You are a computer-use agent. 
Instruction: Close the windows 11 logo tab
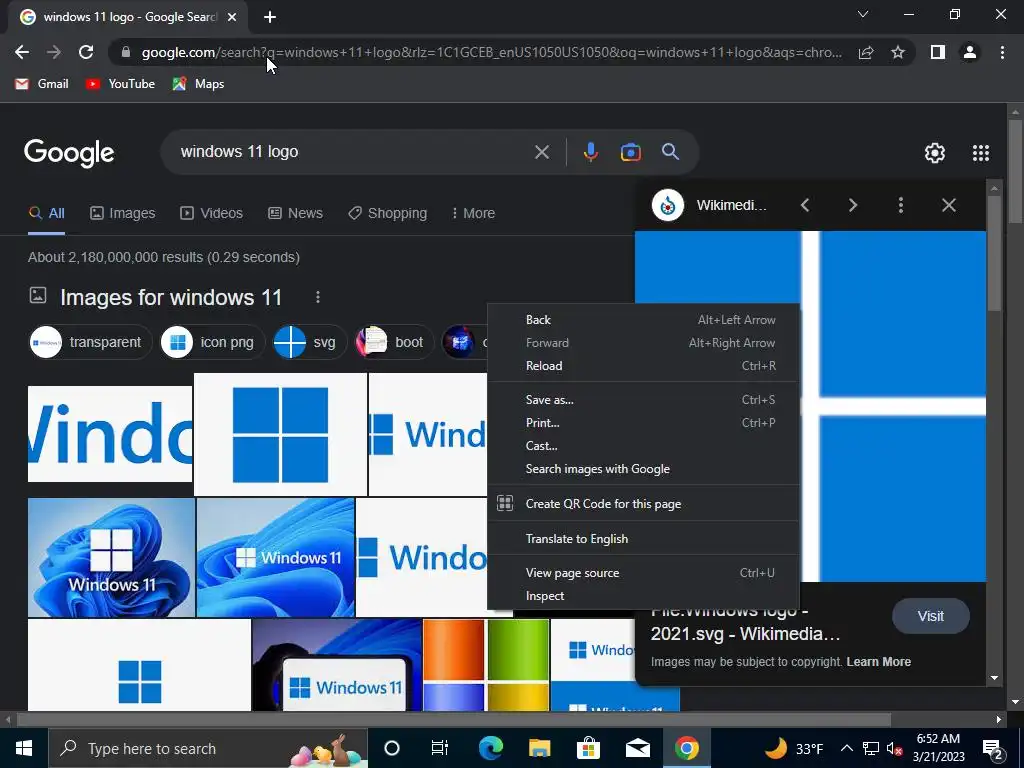[232, 17]
